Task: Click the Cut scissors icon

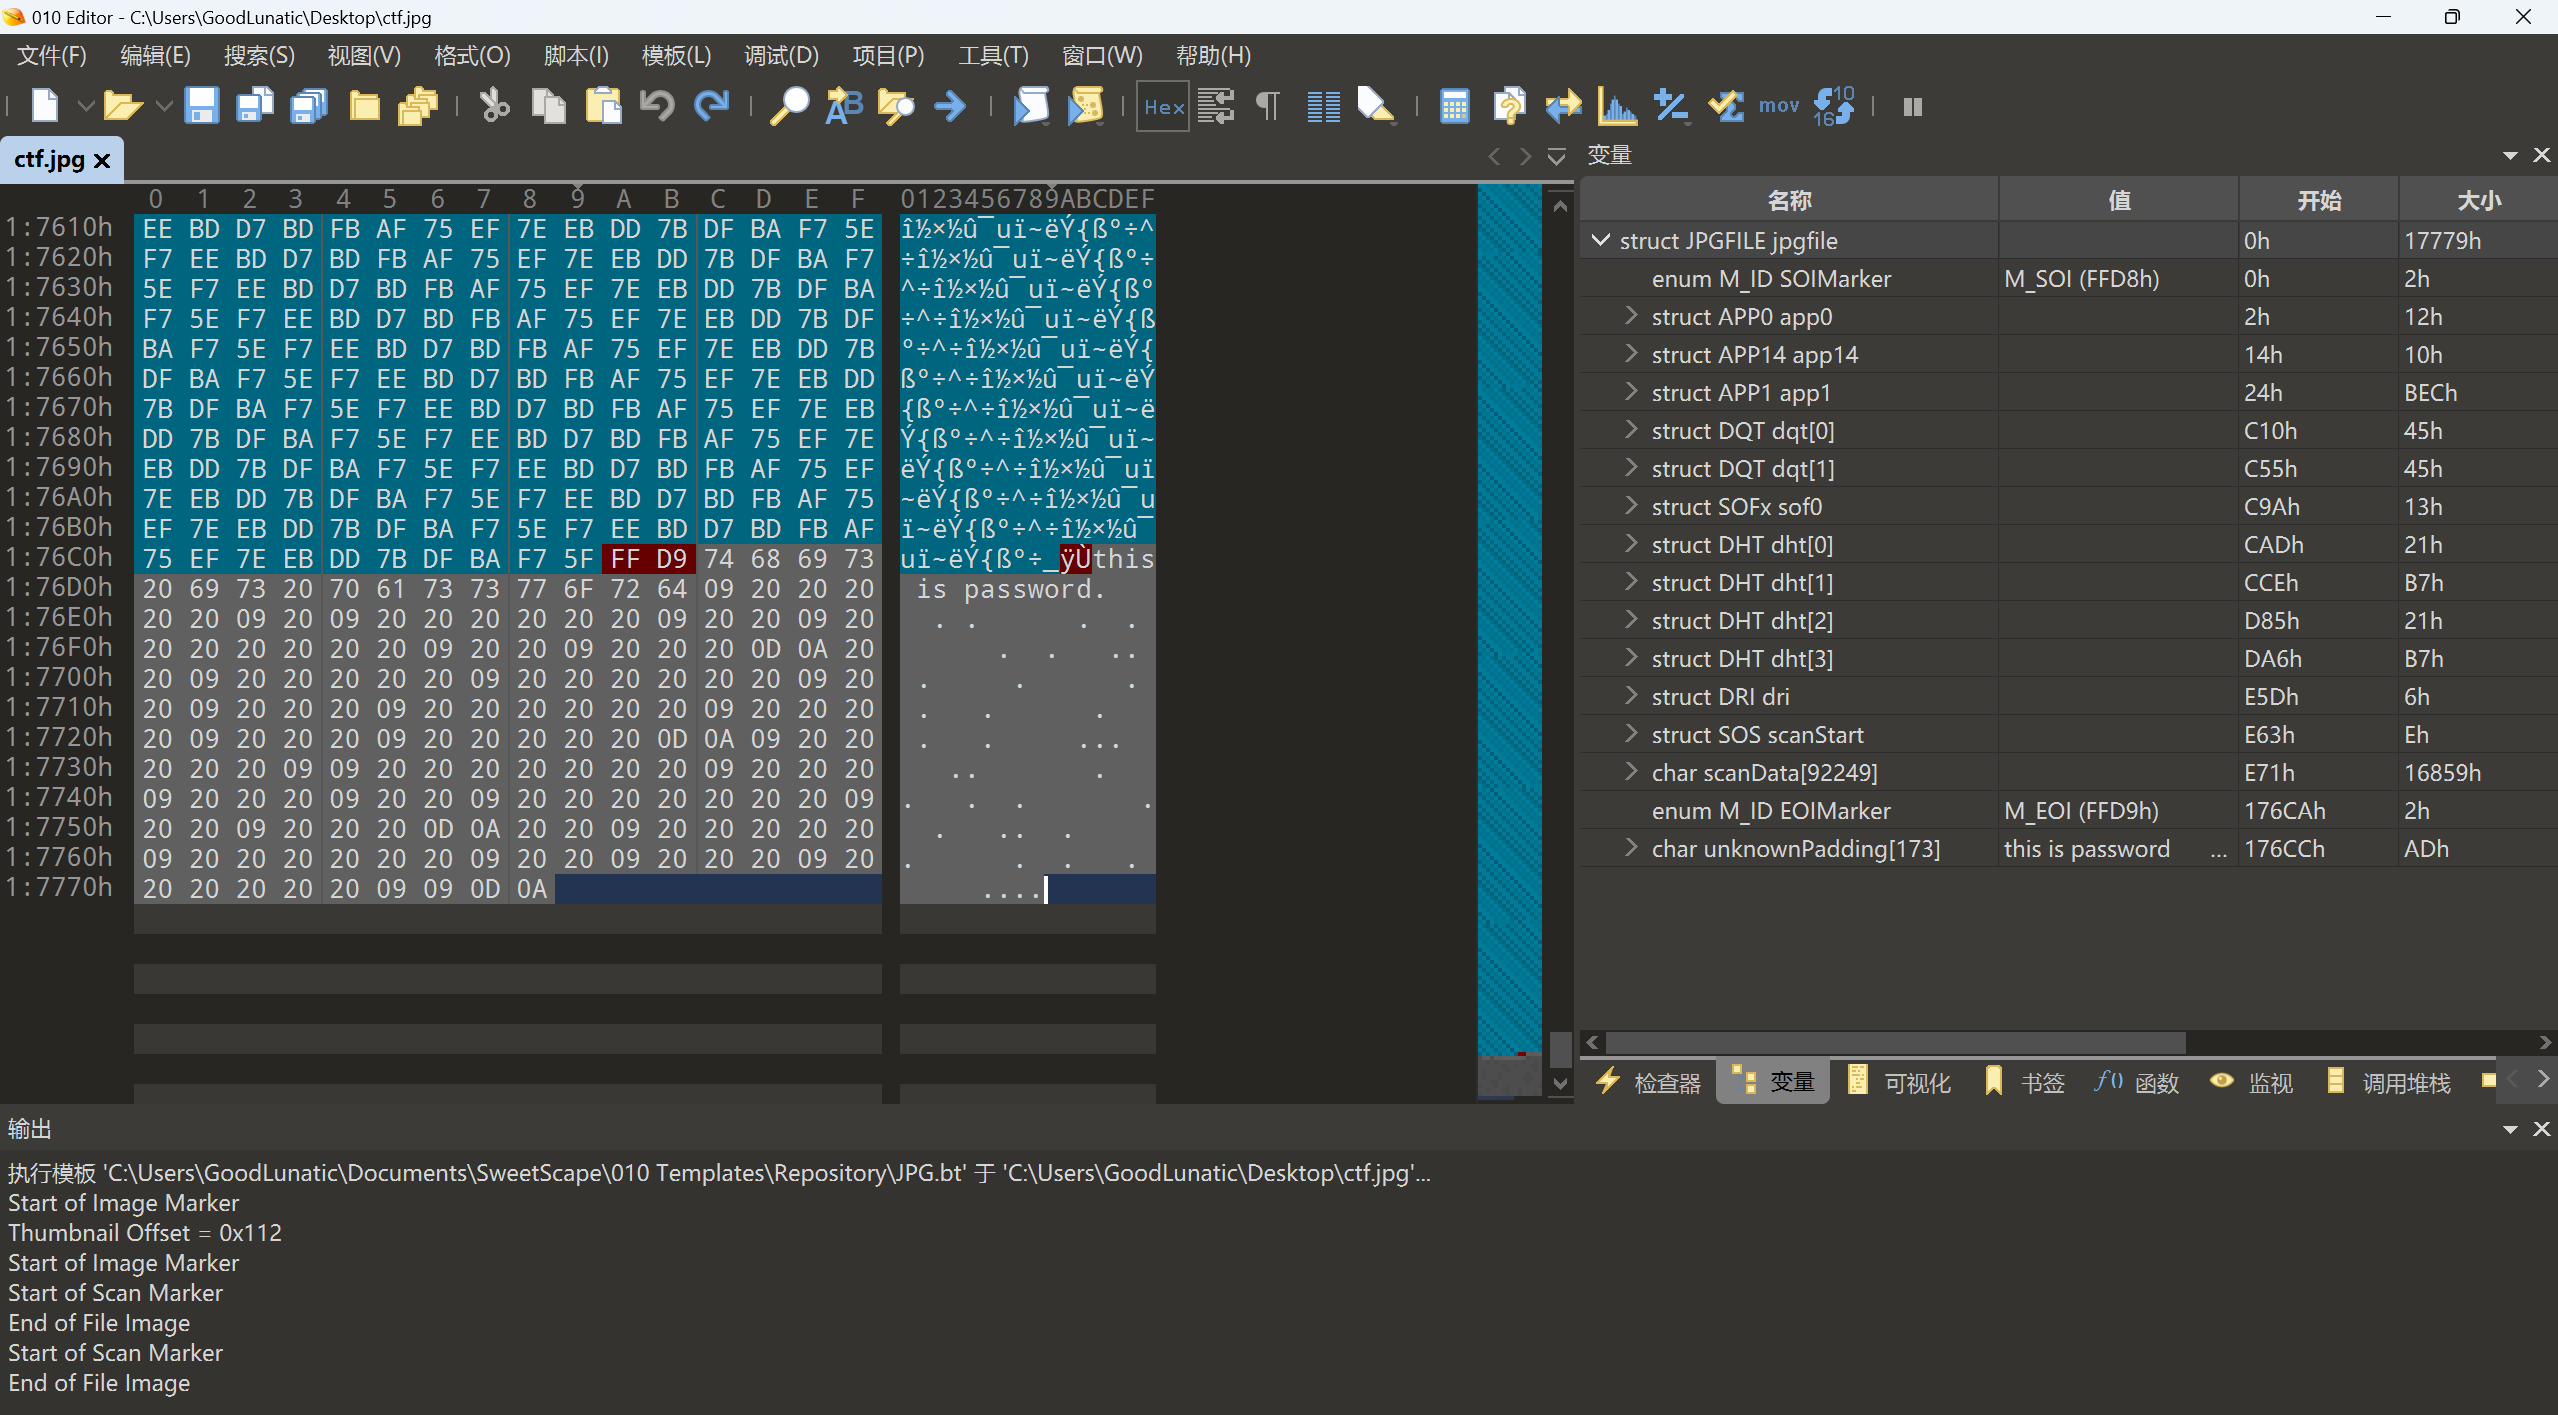Action: click(x=494, y=106)
